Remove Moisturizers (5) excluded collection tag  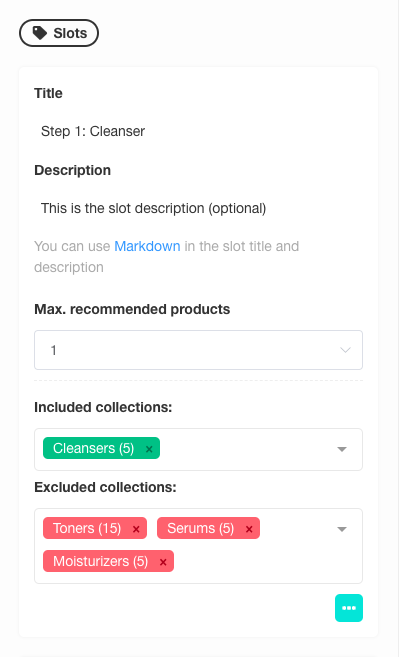tap(163, 562)
